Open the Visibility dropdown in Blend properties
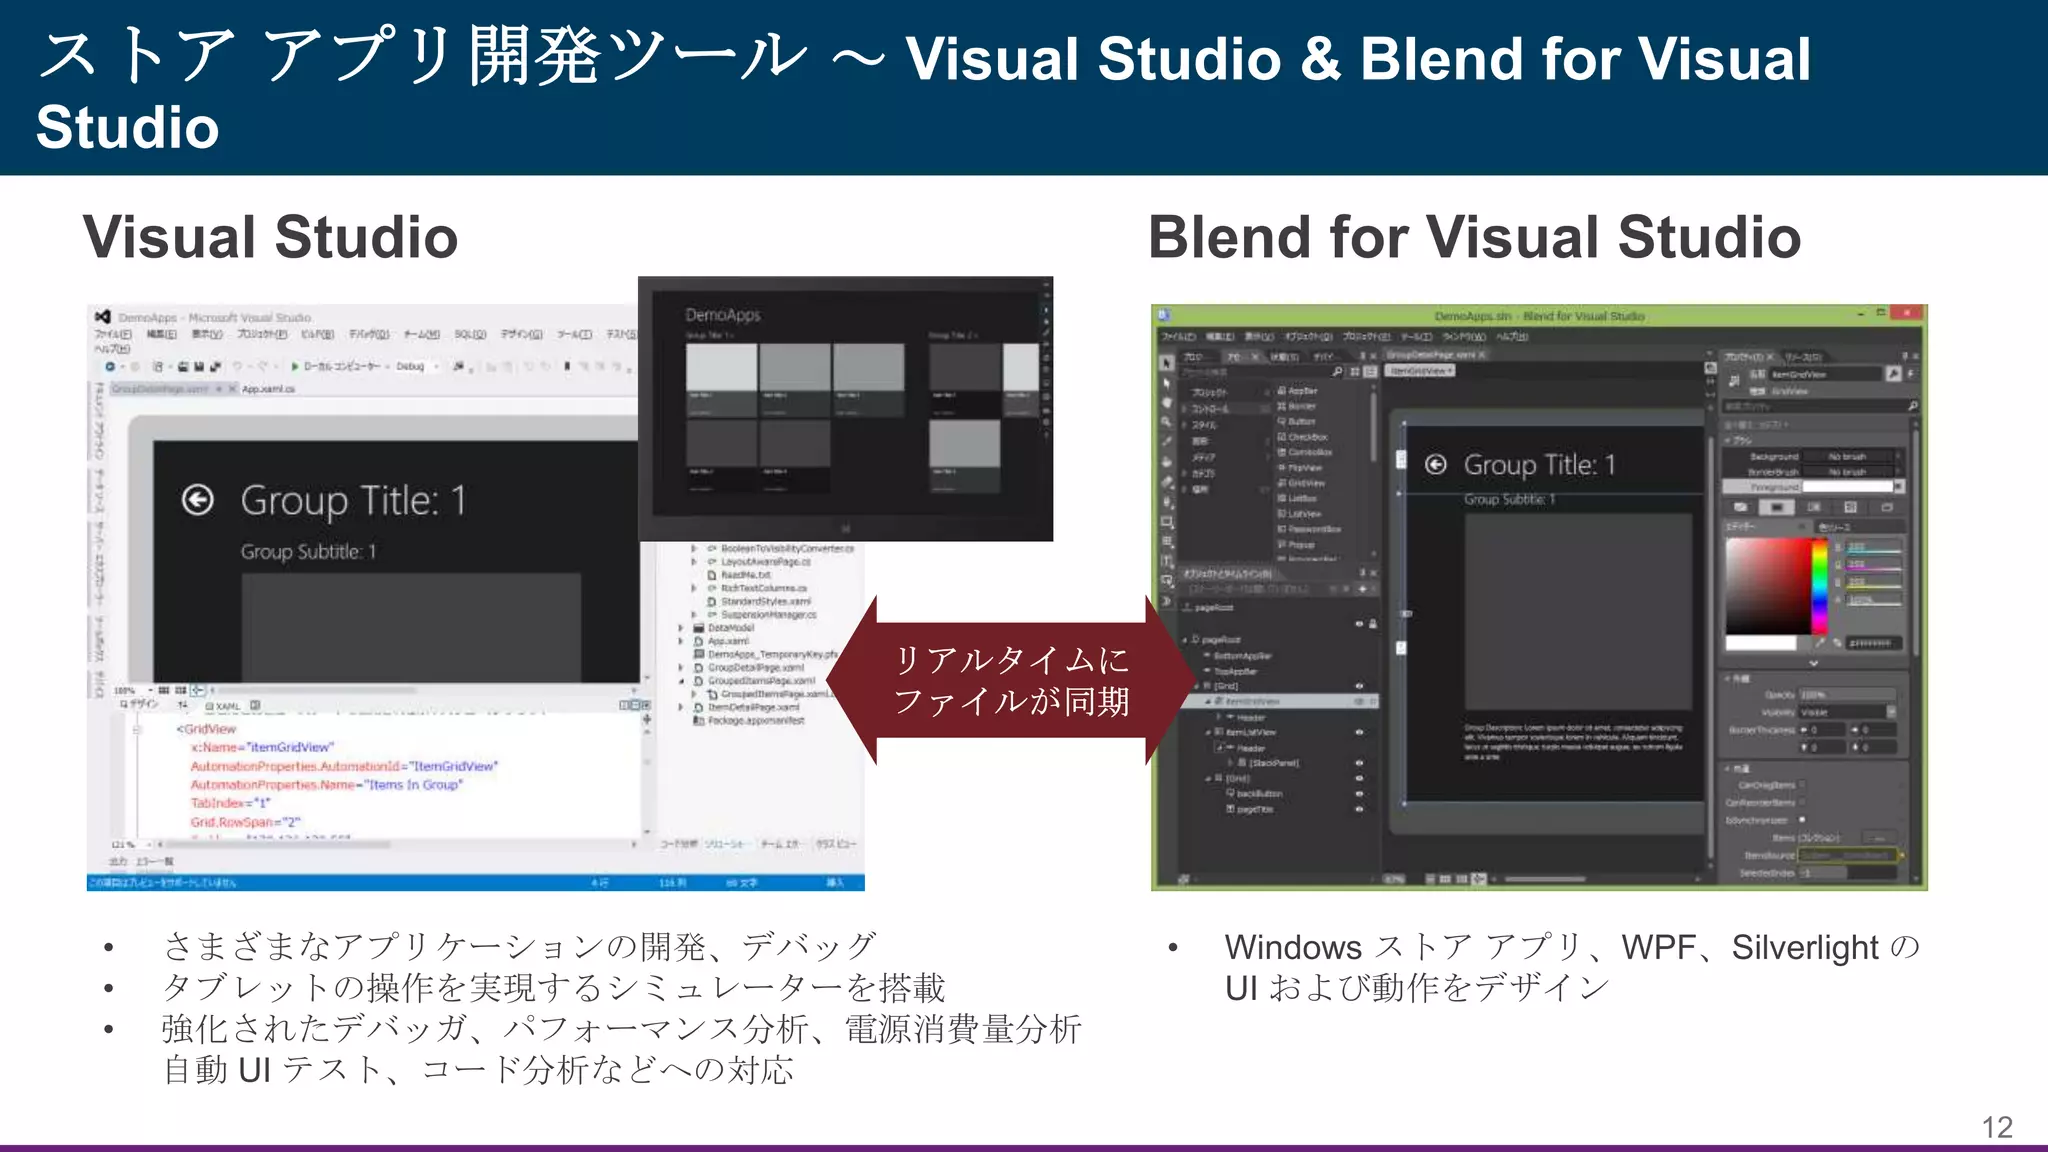 [x=1847, y=712]
